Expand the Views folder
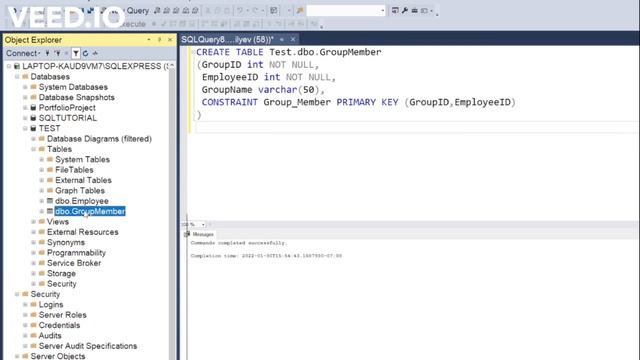The image size is (640, 360). pyautogui.click(x=33, y=222)
